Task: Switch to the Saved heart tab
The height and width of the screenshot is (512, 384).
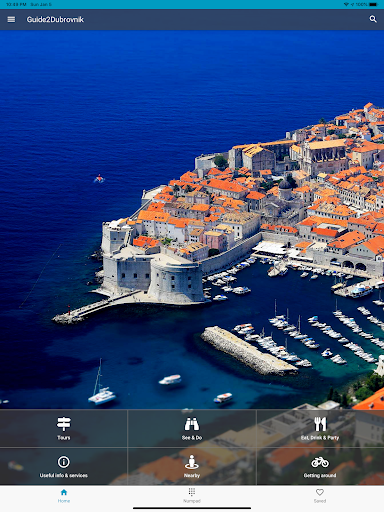Action: click(320, 496)
